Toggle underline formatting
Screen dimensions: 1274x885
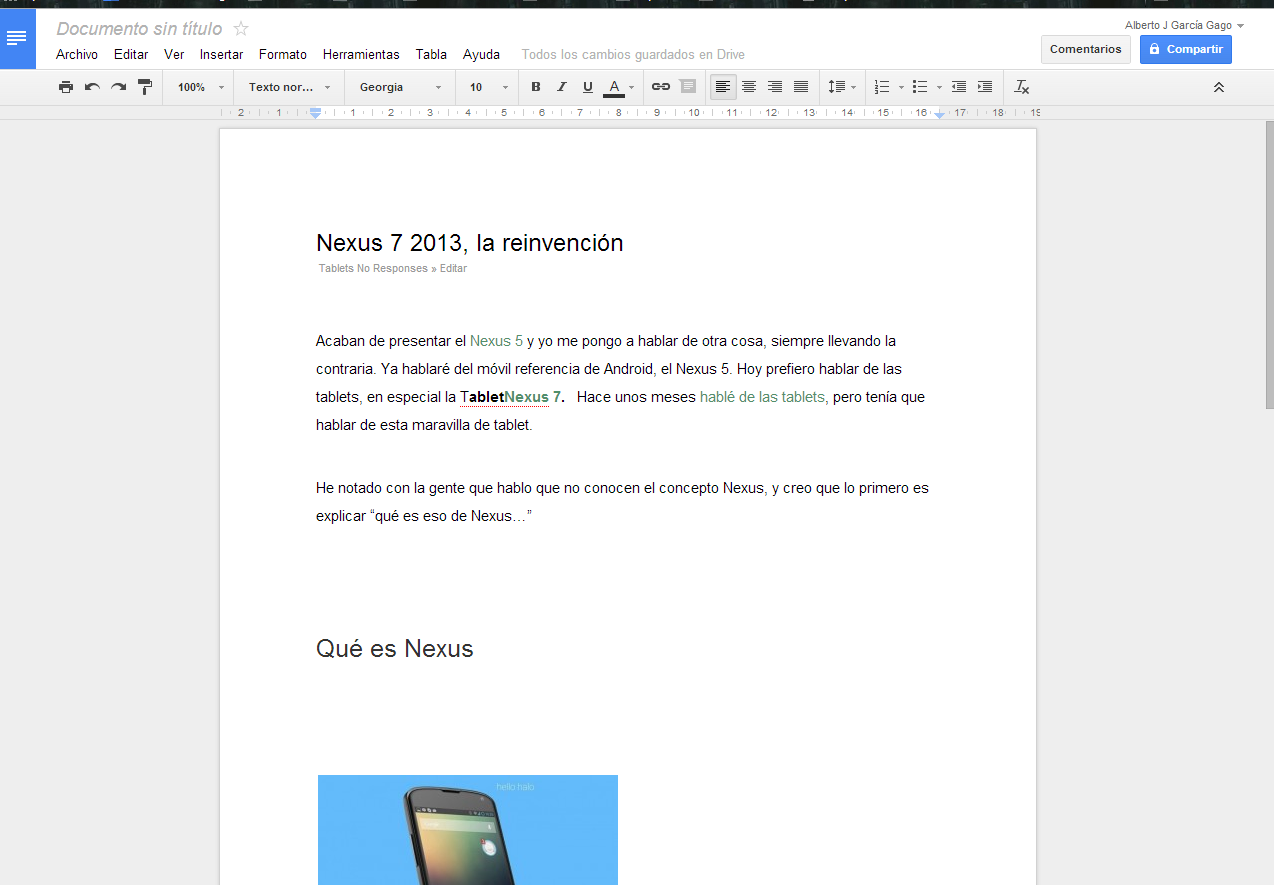588,87
